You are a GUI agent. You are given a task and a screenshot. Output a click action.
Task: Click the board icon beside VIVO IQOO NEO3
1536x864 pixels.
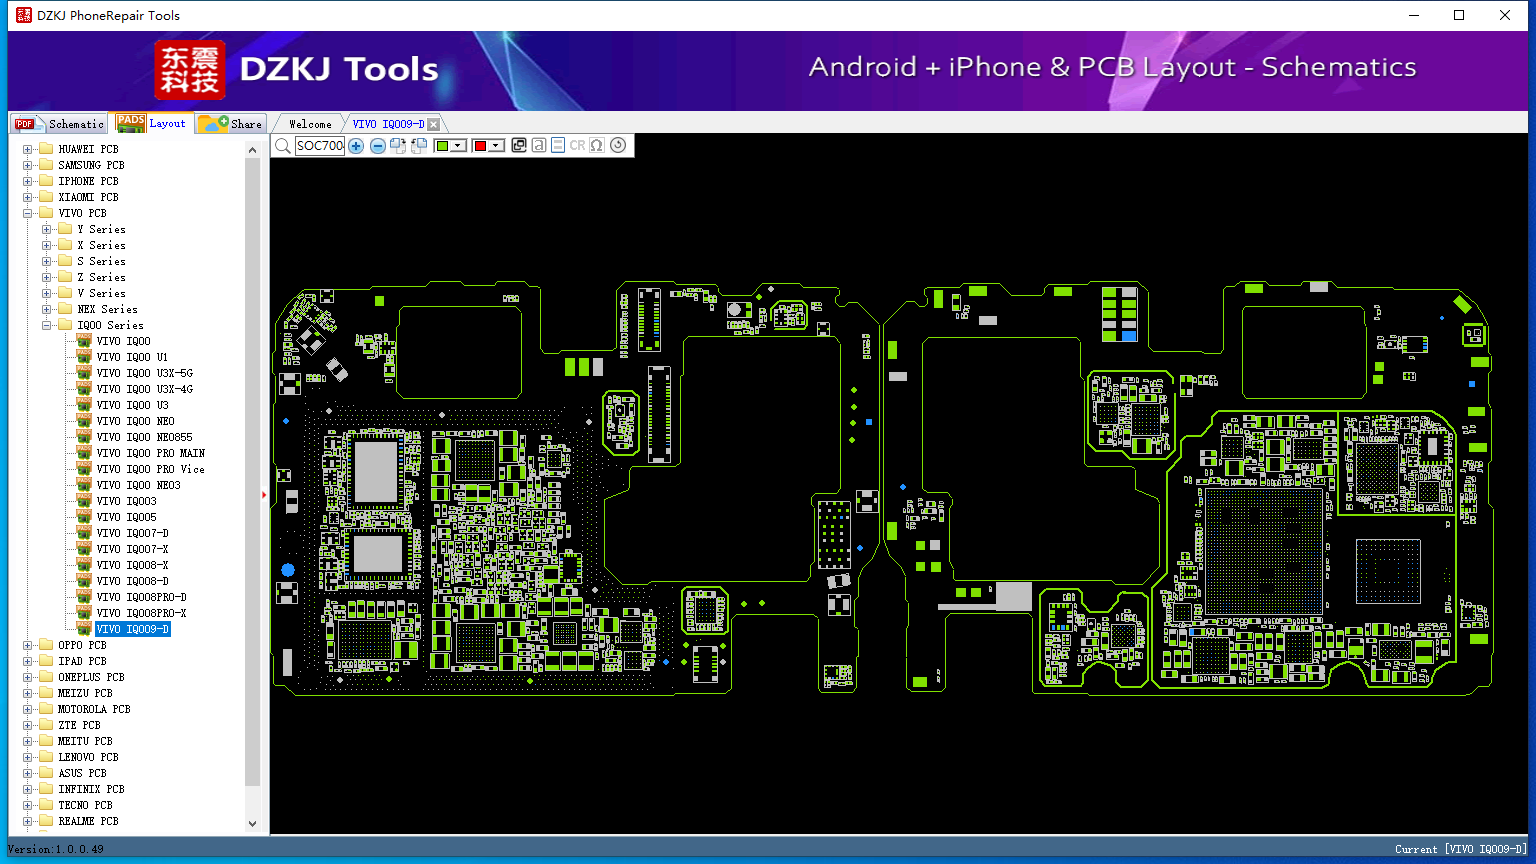(85, 485)
